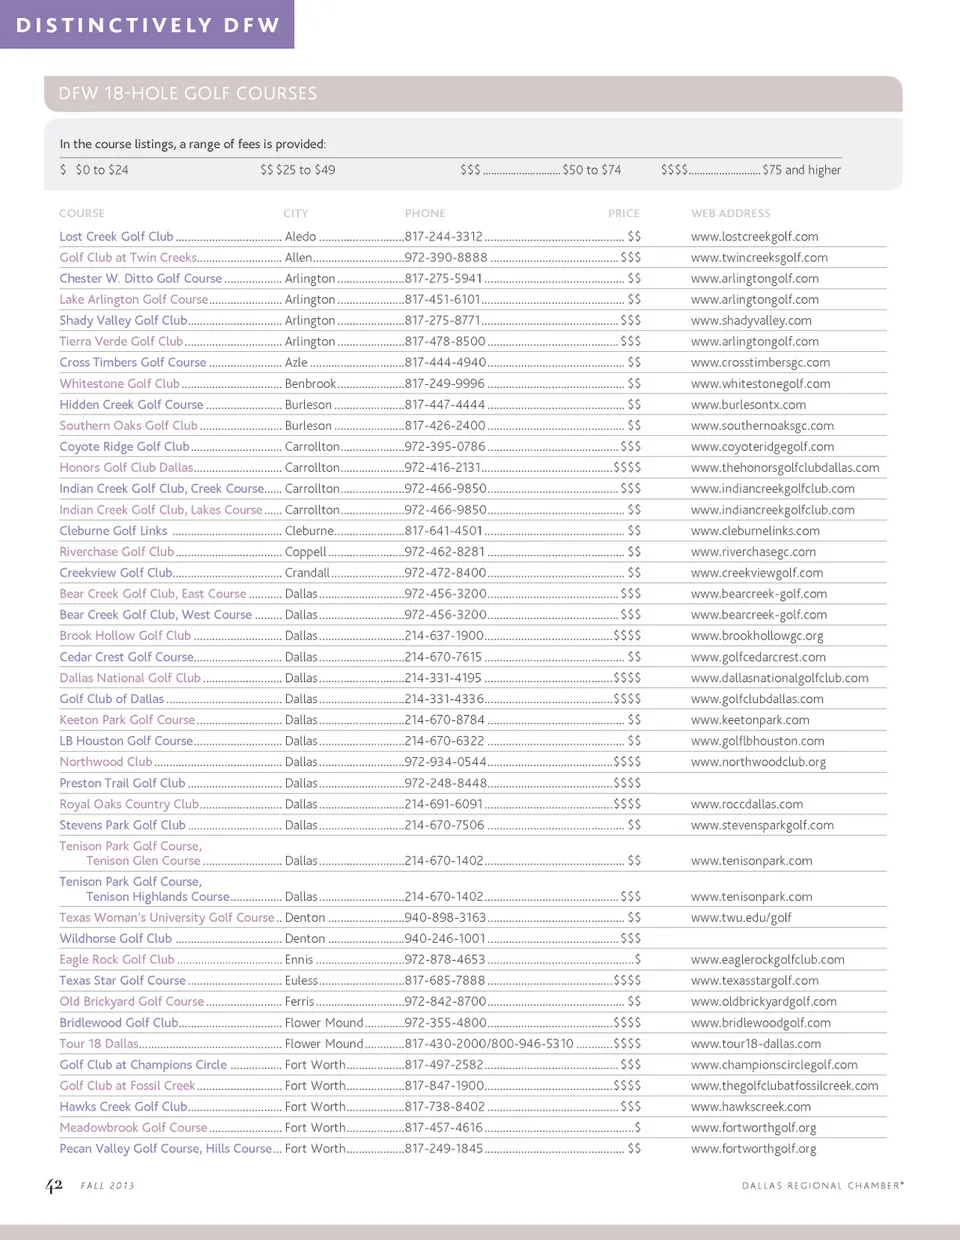
Task: Open the Hawks Creek Golf Club link
Action: pos(123,1107)
